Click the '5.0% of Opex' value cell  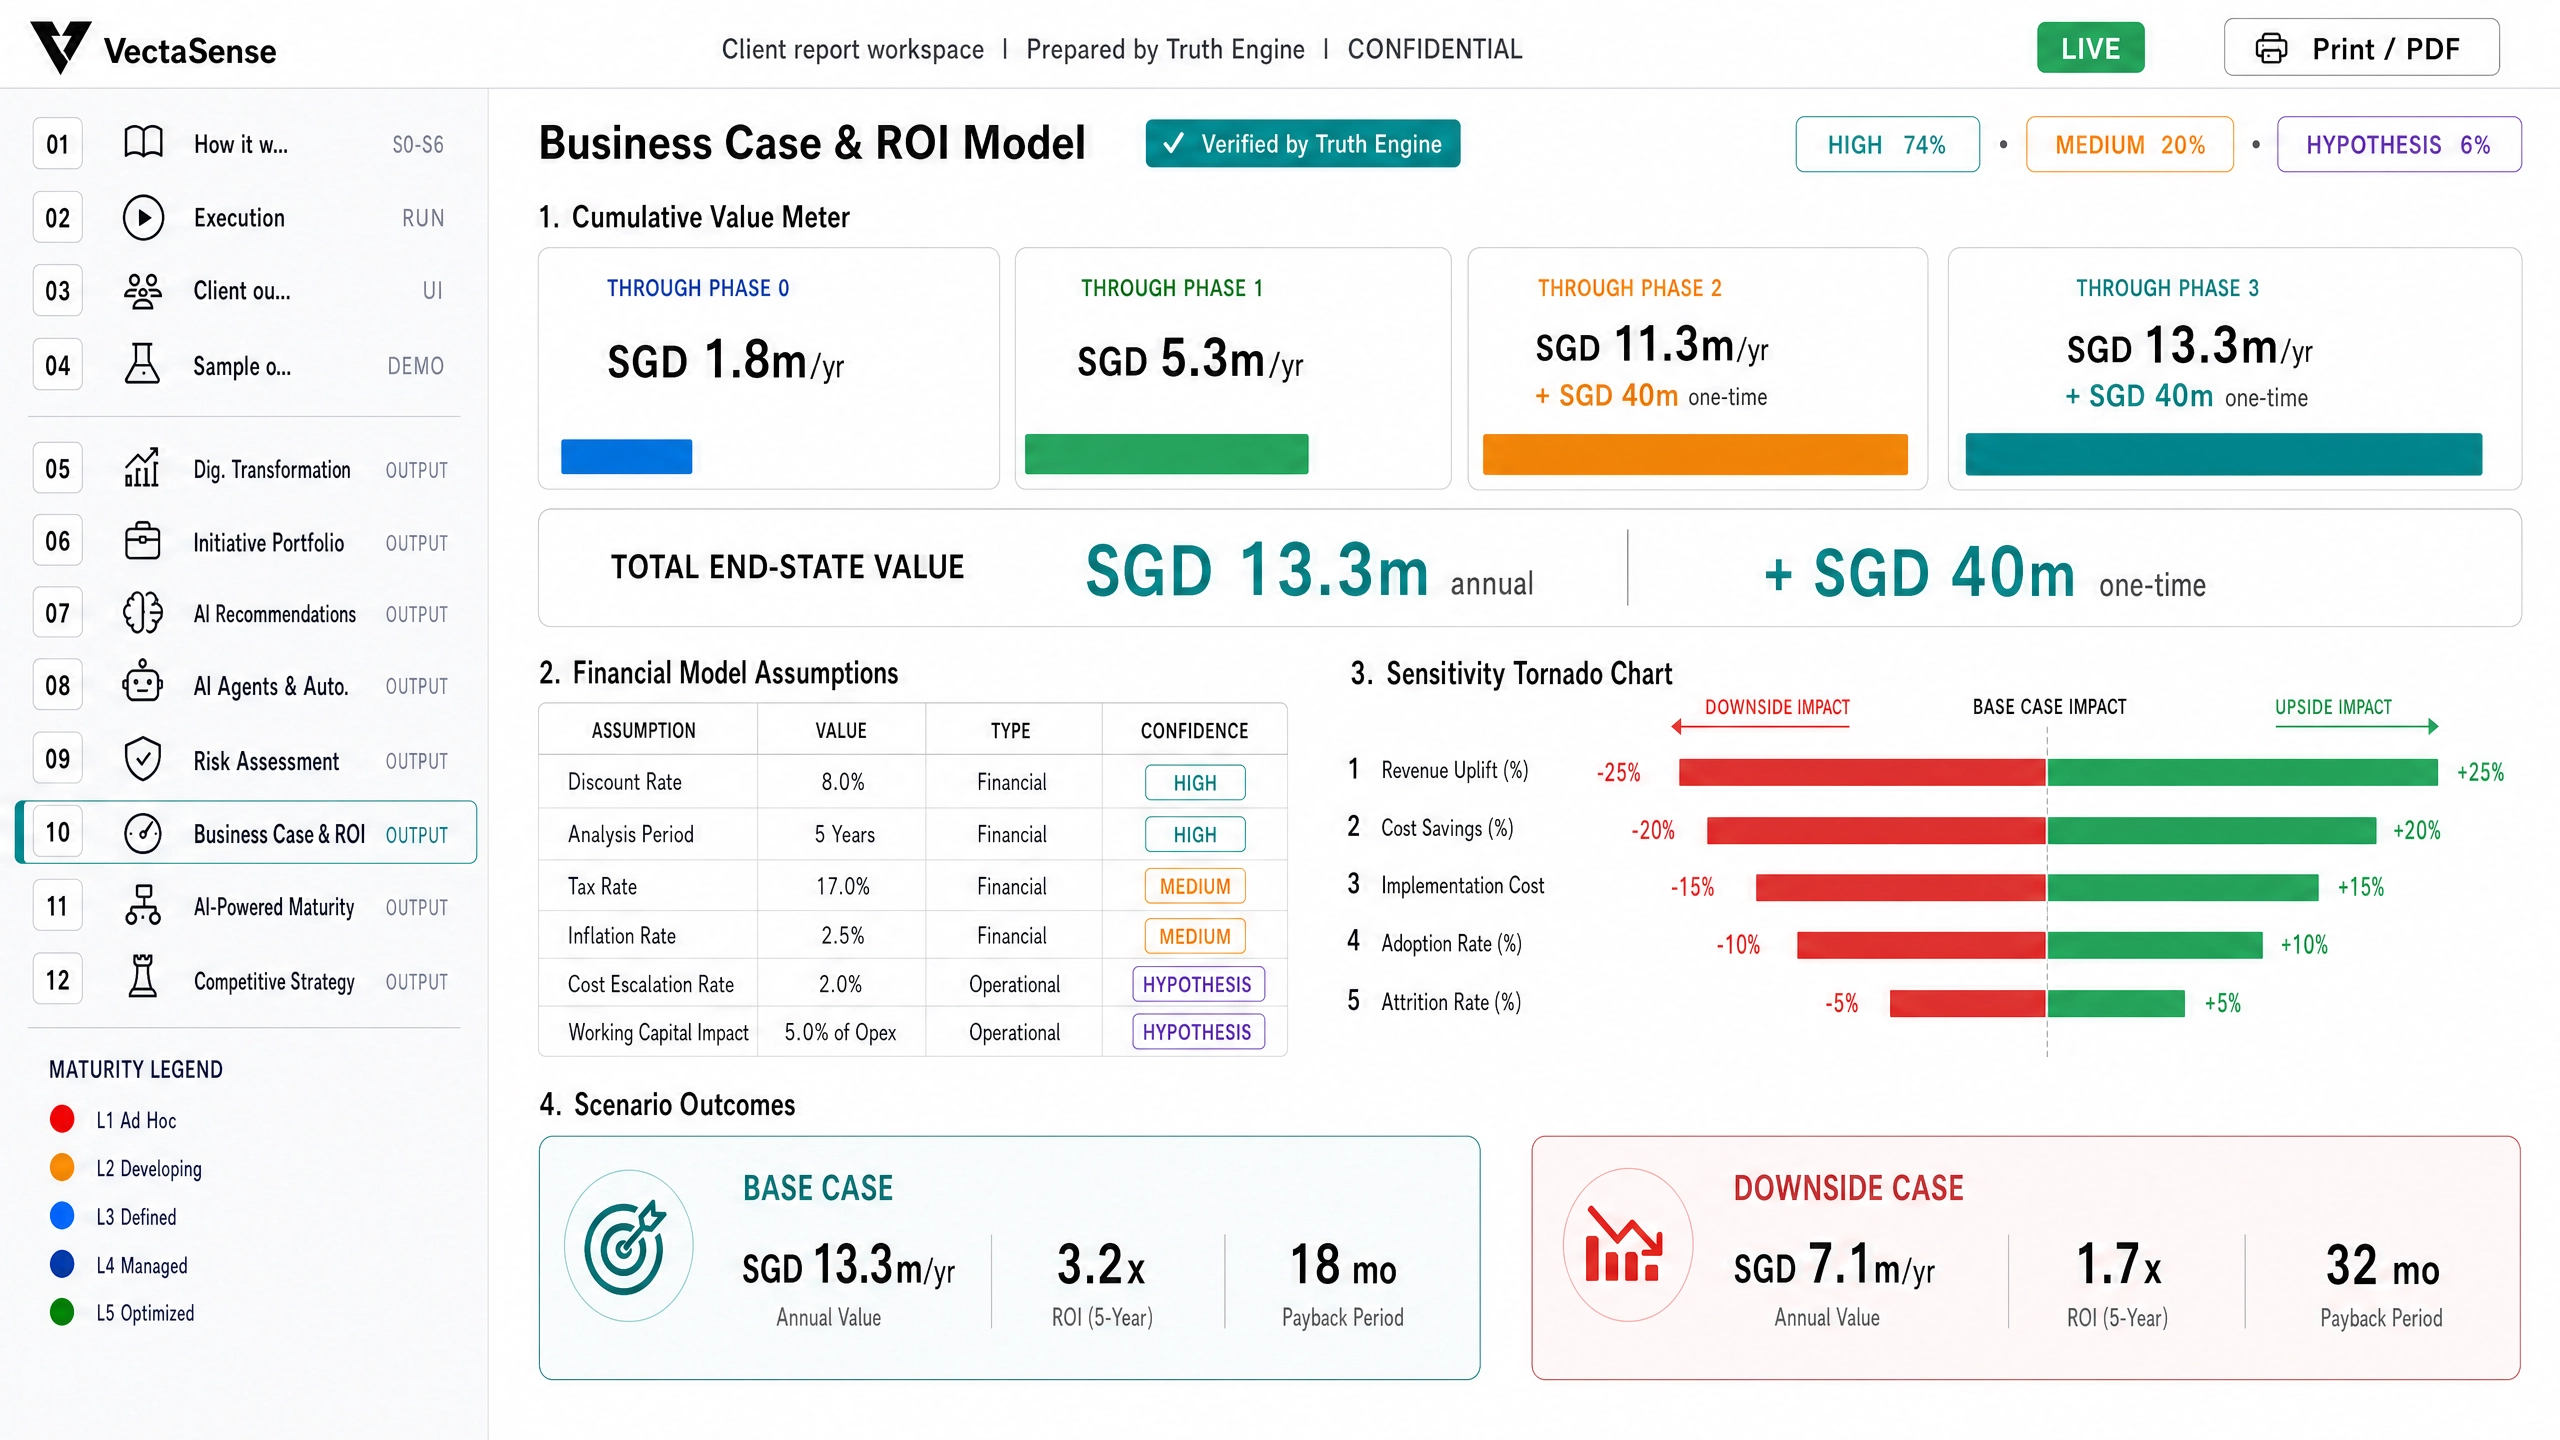840,1032
